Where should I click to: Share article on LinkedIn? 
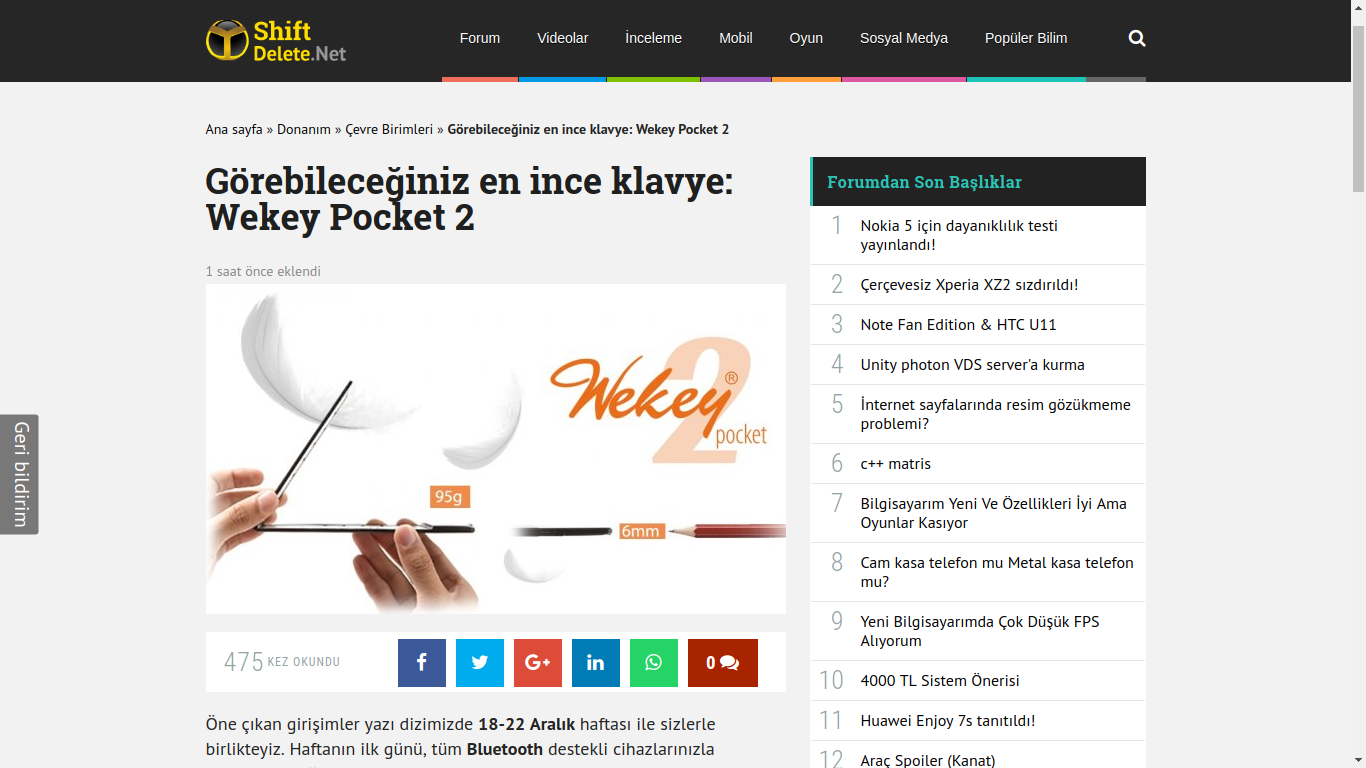click(x=596, y=663)
